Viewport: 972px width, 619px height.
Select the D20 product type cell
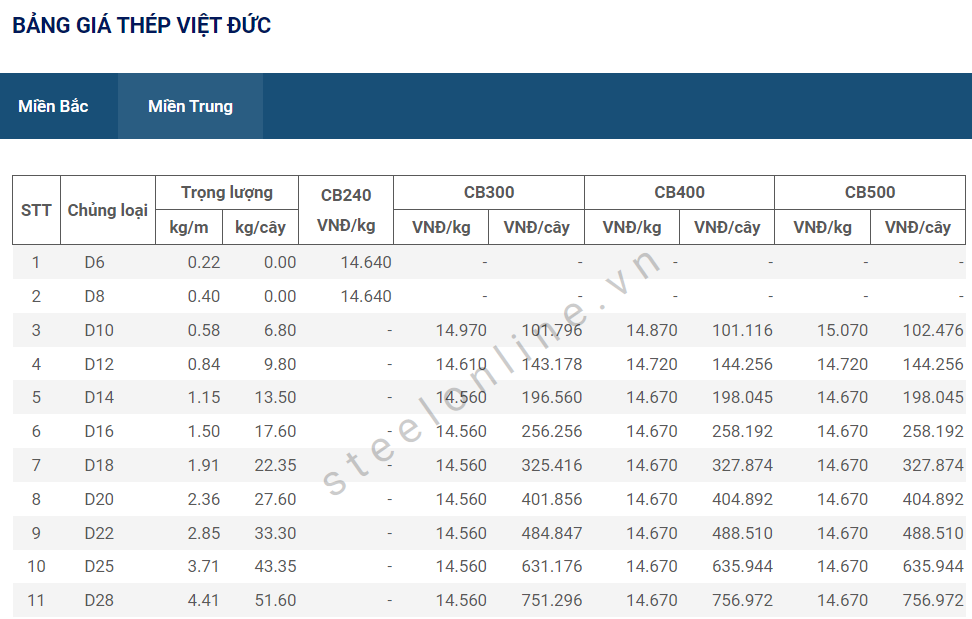(99, 499)
